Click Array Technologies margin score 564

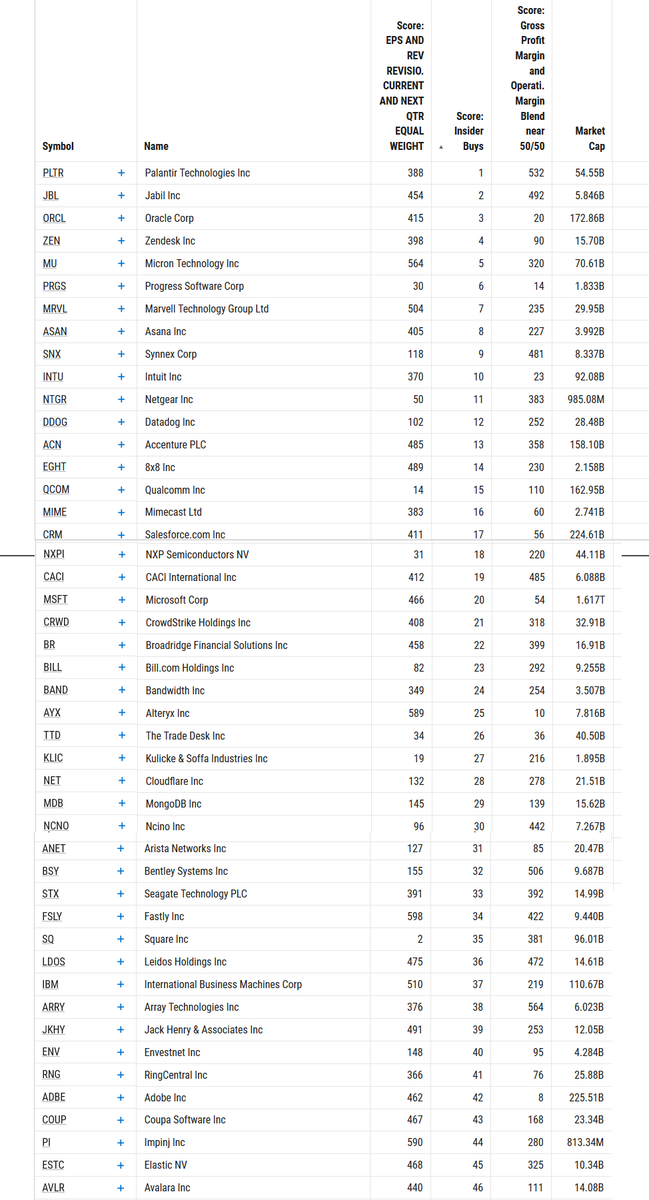(536, 1007)
